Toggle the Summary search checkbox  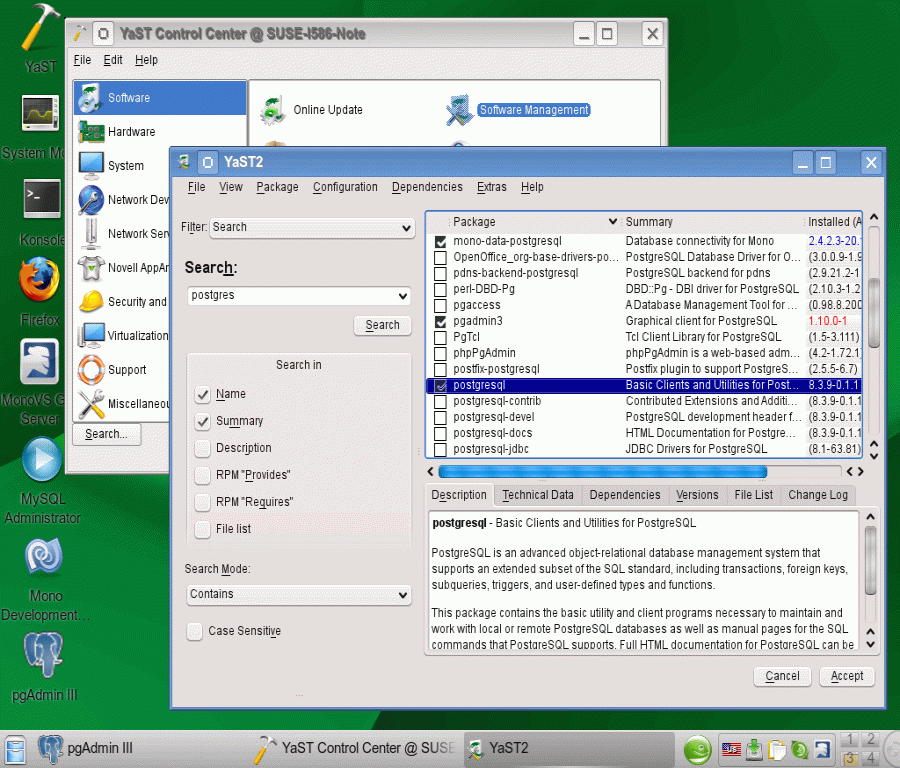pyautogui.click(x=202, y=421)
